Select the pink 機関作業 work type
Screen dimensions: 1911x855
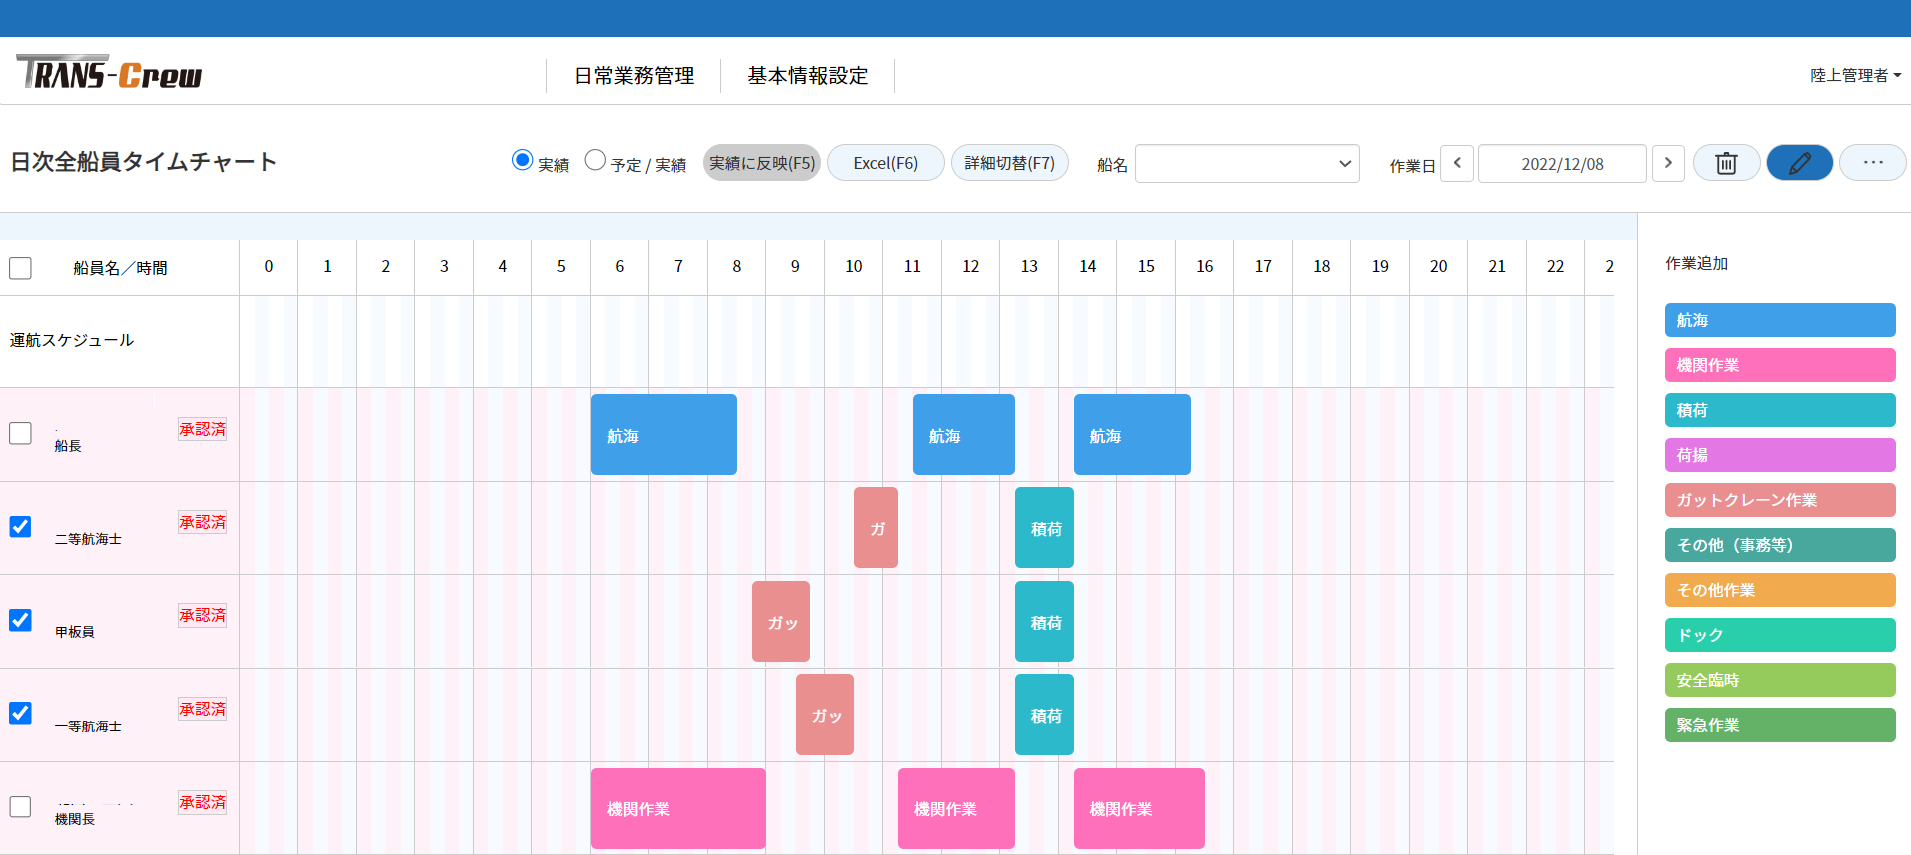(x=1780, y=365)
